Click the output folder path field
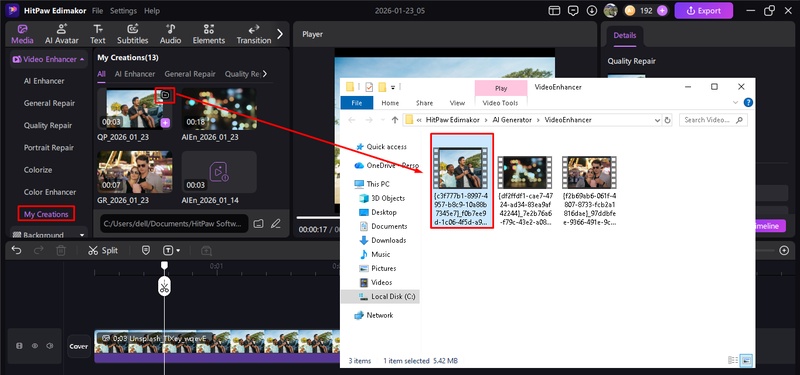Screen dimensions: 800x375 click(174, 223)
